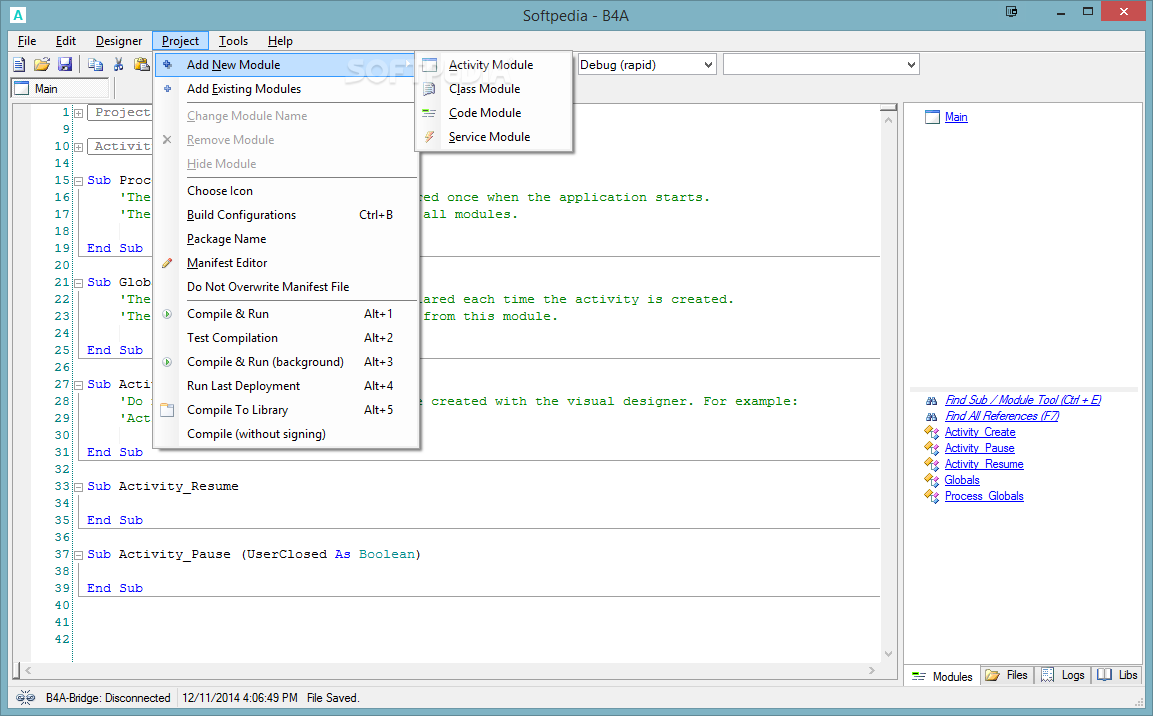Select Package Name menu item
This screenshot has height=716, width=1153.
pos(287,239)
